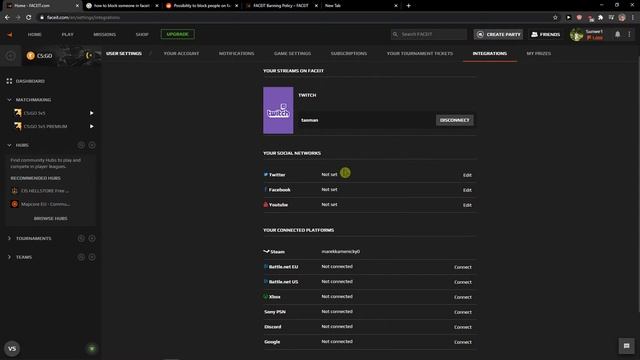Select the INTEGRATIONS tab
The width and height of the screenshot is (640, 360).
coord(490,53)
